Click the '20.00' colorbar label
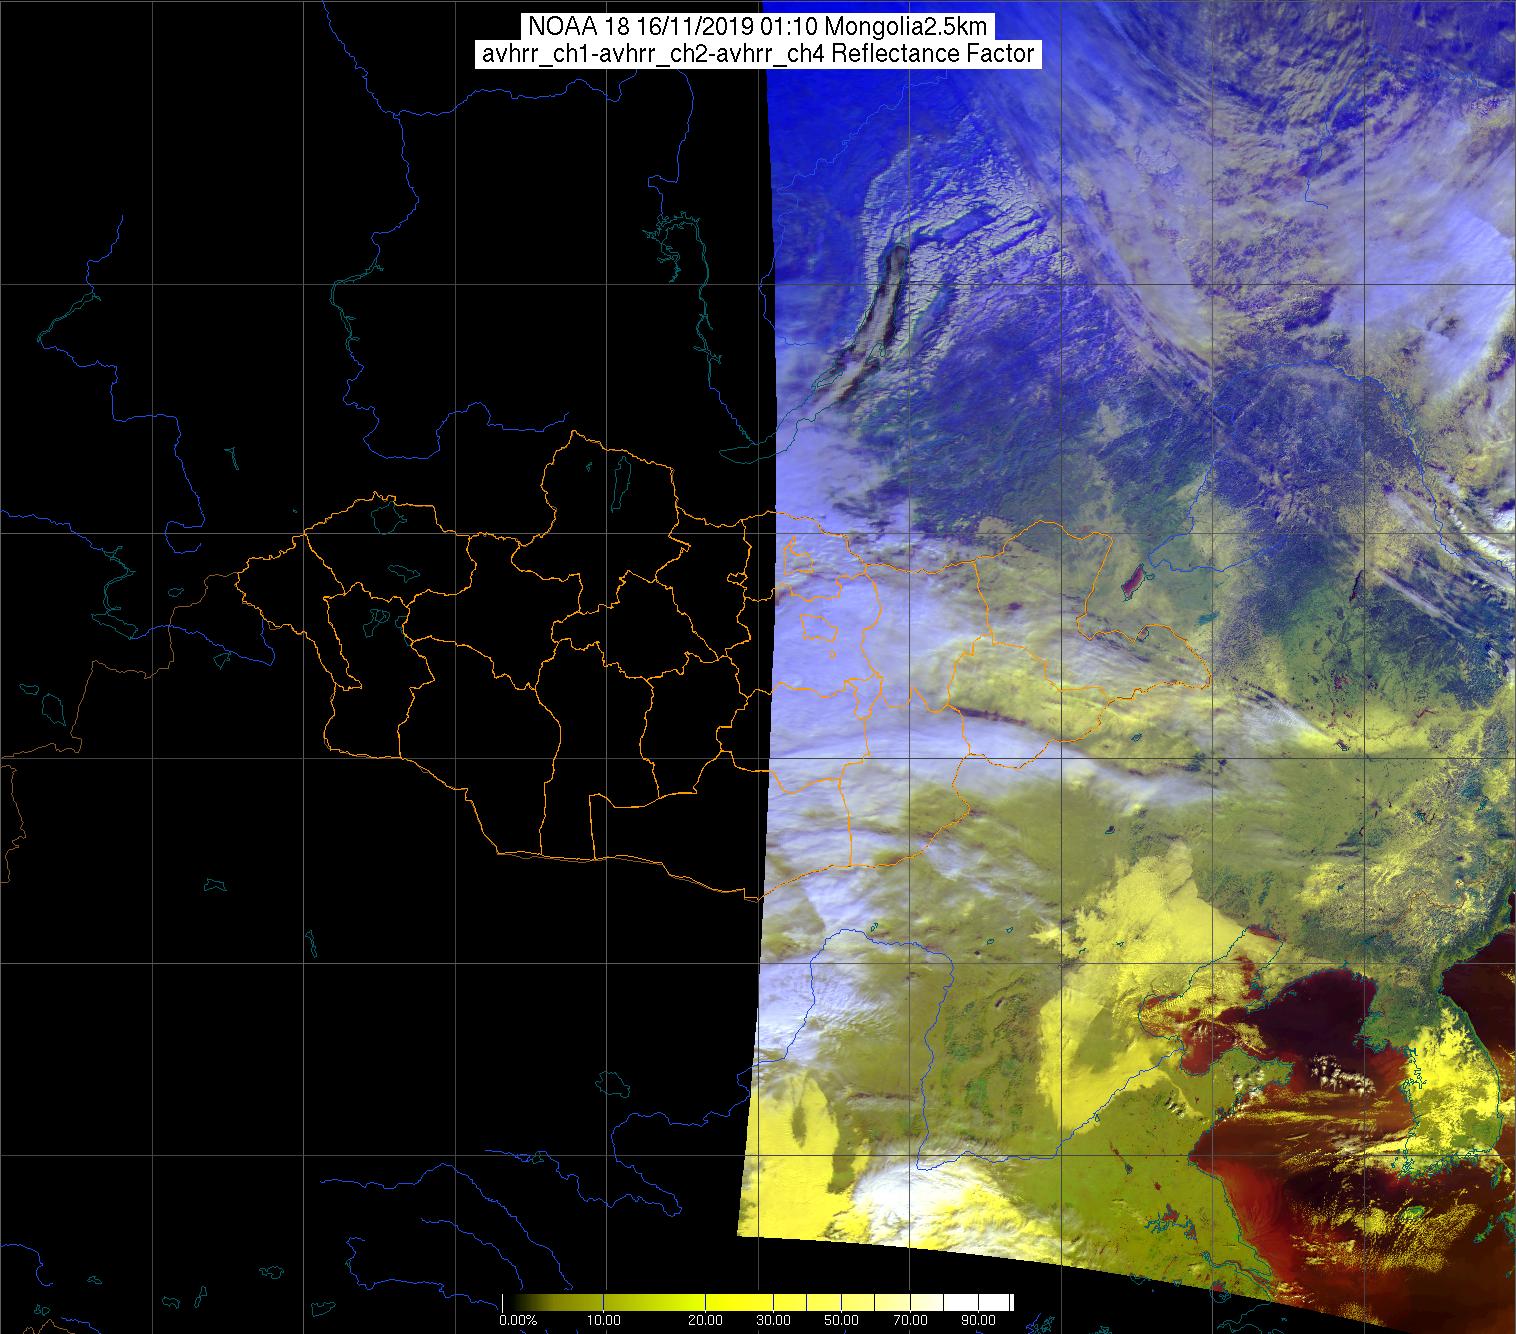The image size is (1516, 1334). coord(706,1321)
